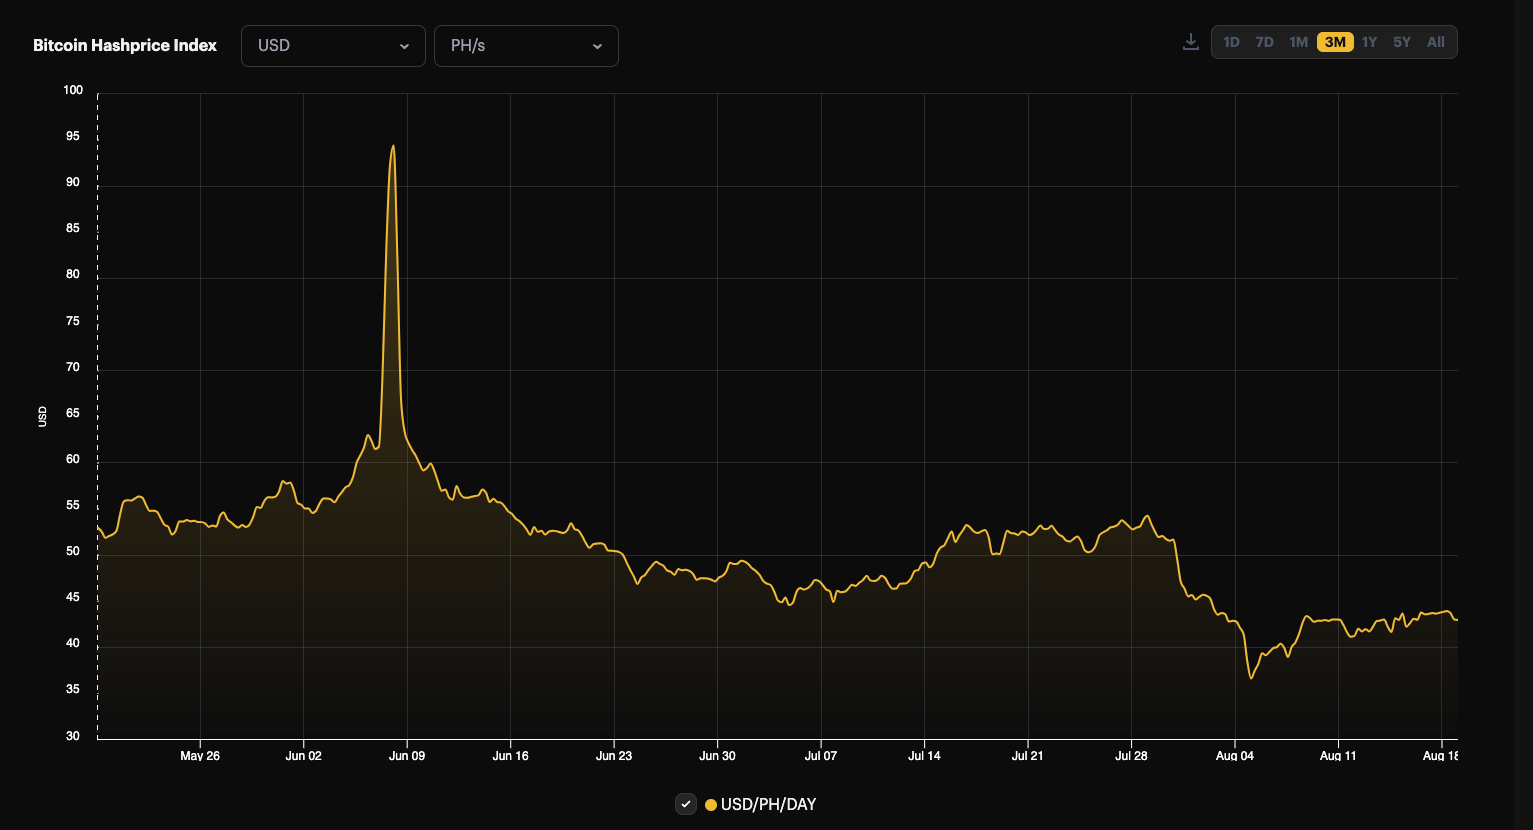Open the USD currency dropdown
1533x830 pixels.
(x=333, y=45)
